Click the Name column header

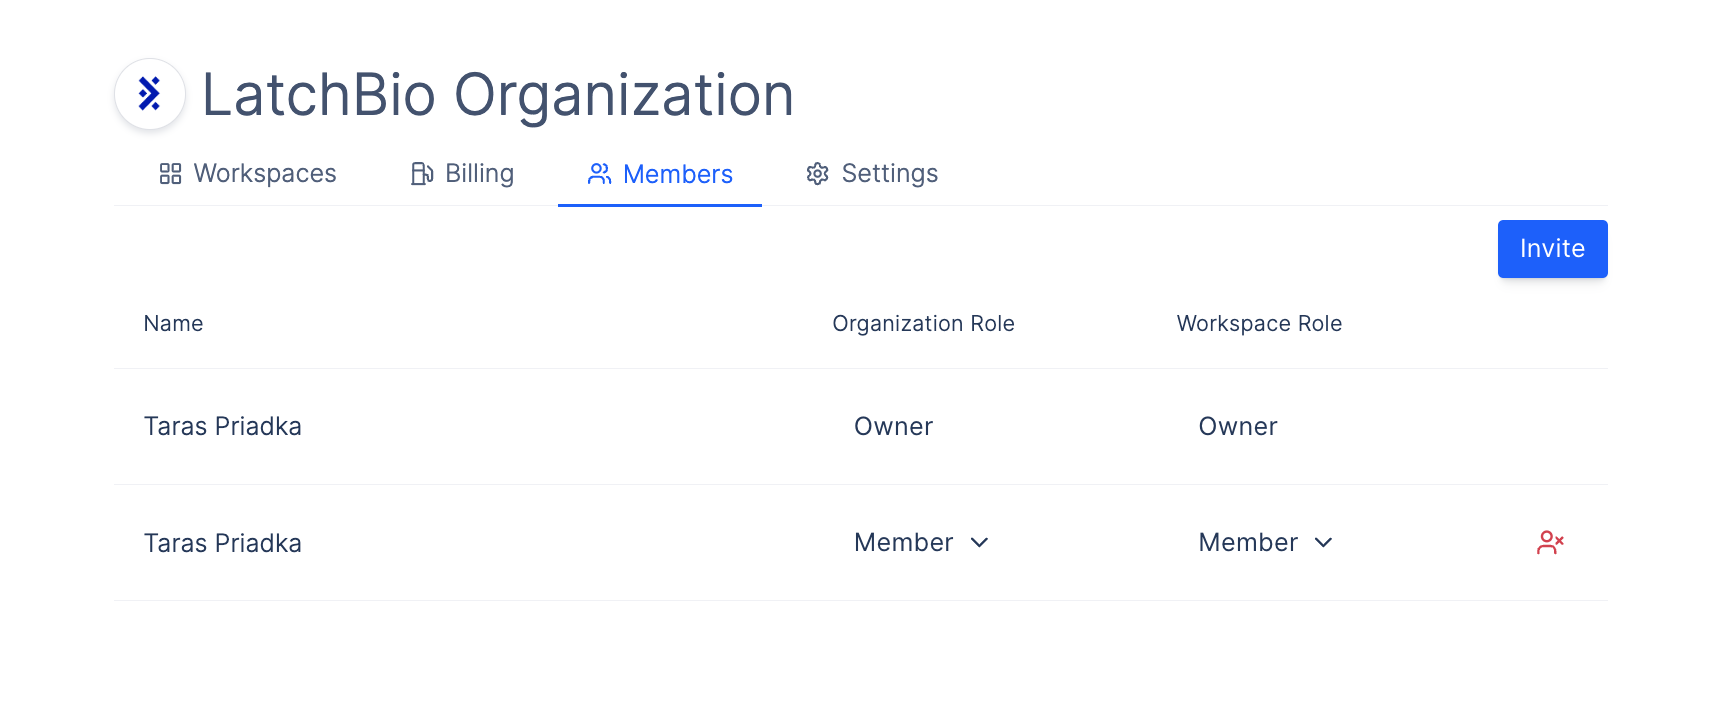click(x=174, y=324)
